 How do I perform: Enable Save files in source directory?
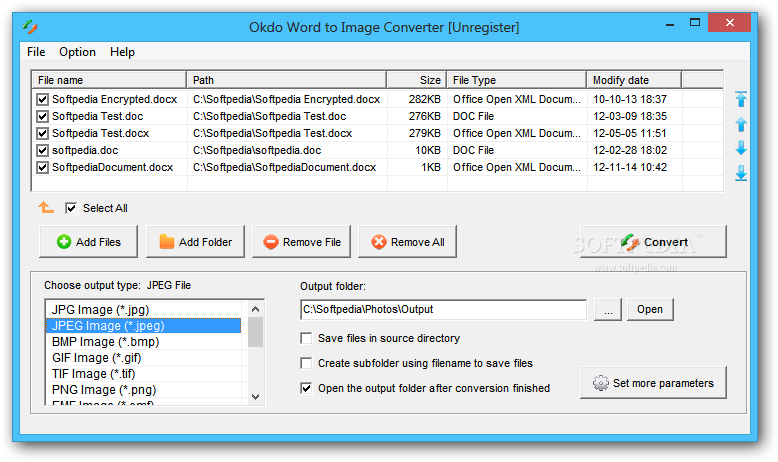[306, 338]
